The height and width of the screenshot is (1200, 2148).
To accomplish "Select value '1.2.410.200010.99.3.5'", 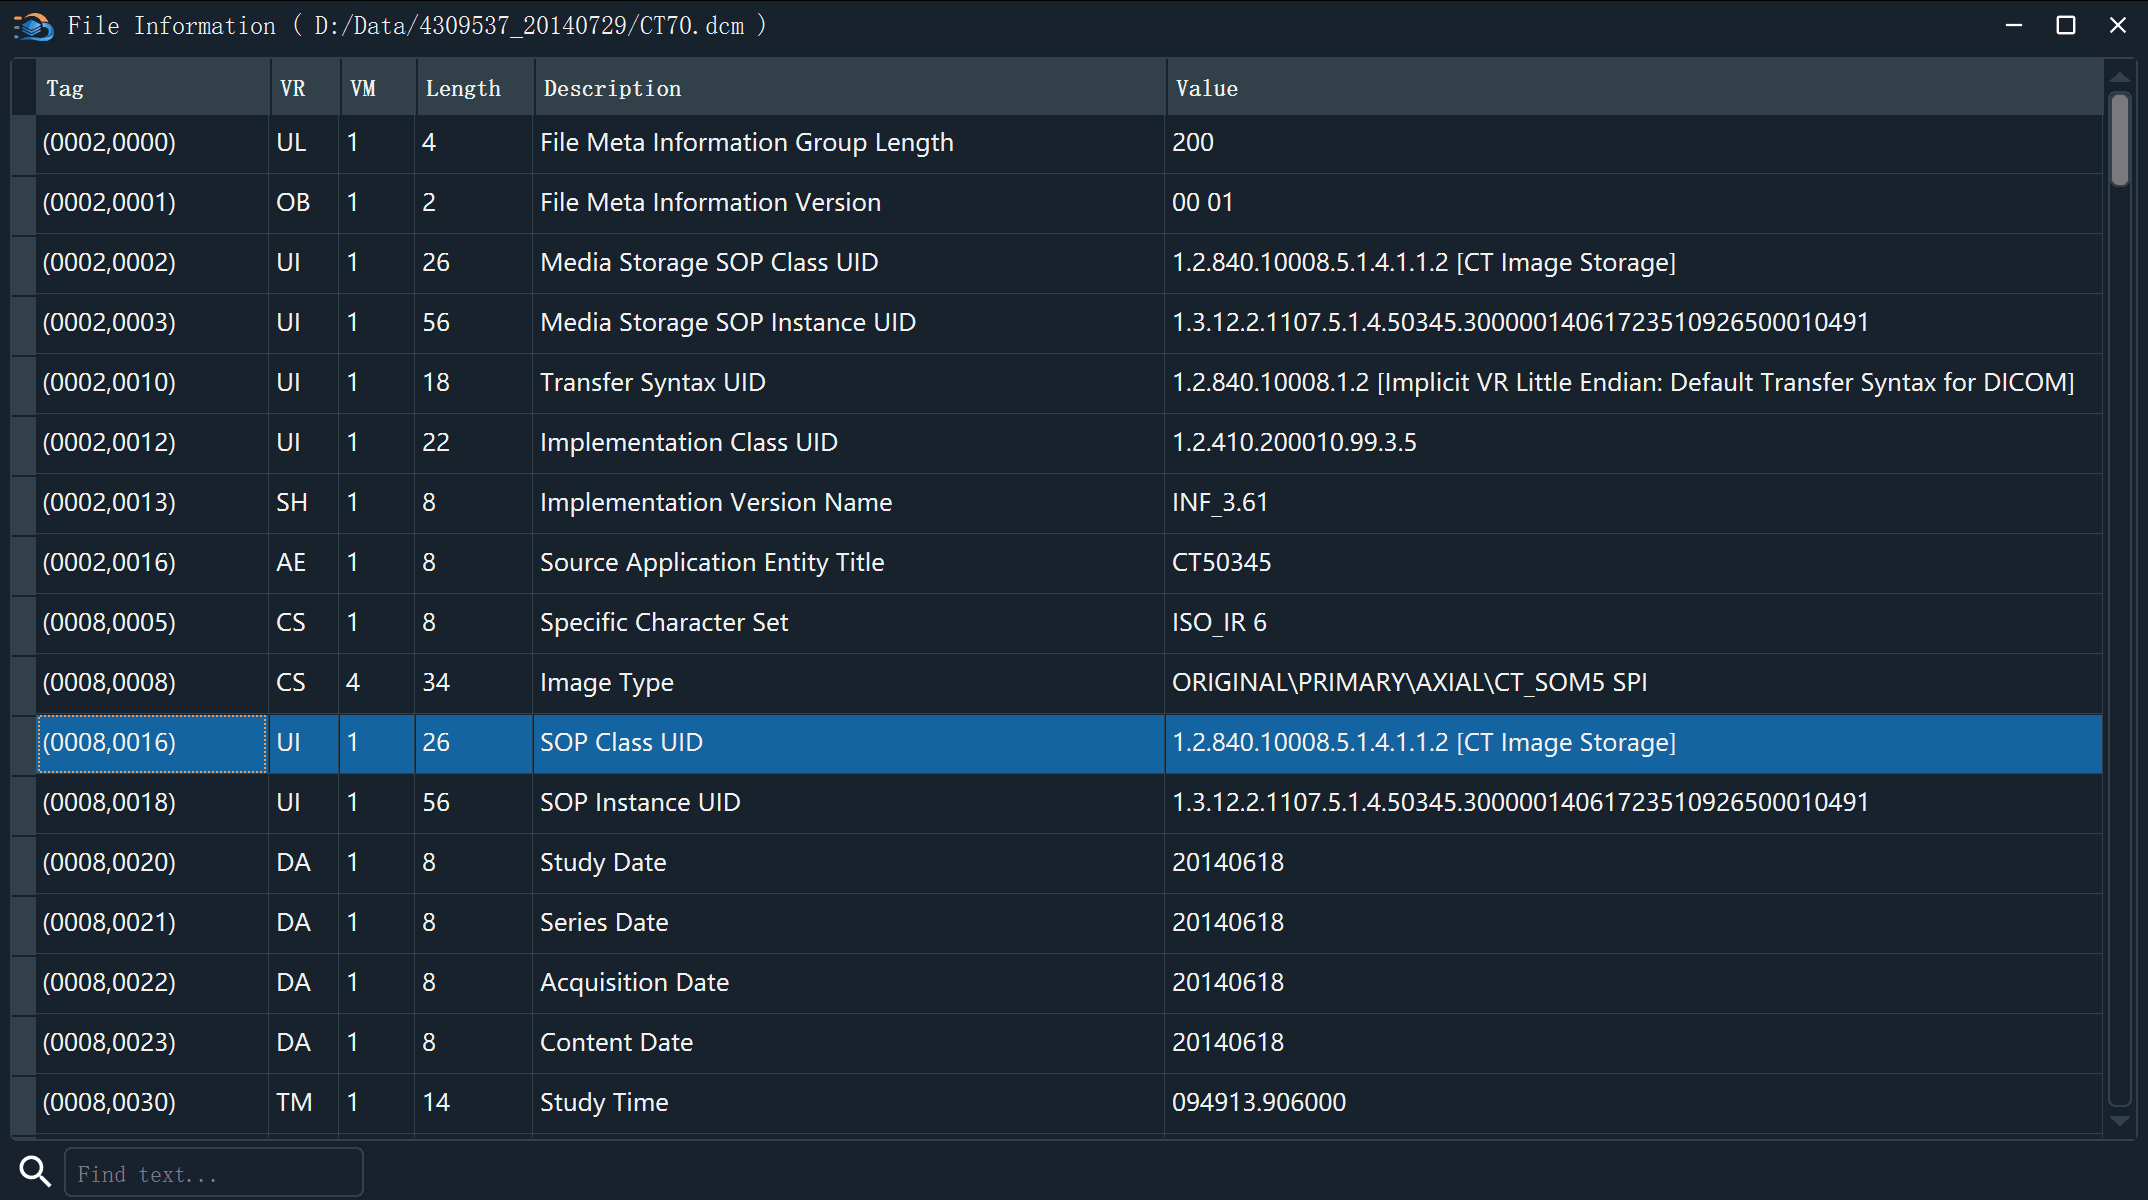I will pos(1634,443).
